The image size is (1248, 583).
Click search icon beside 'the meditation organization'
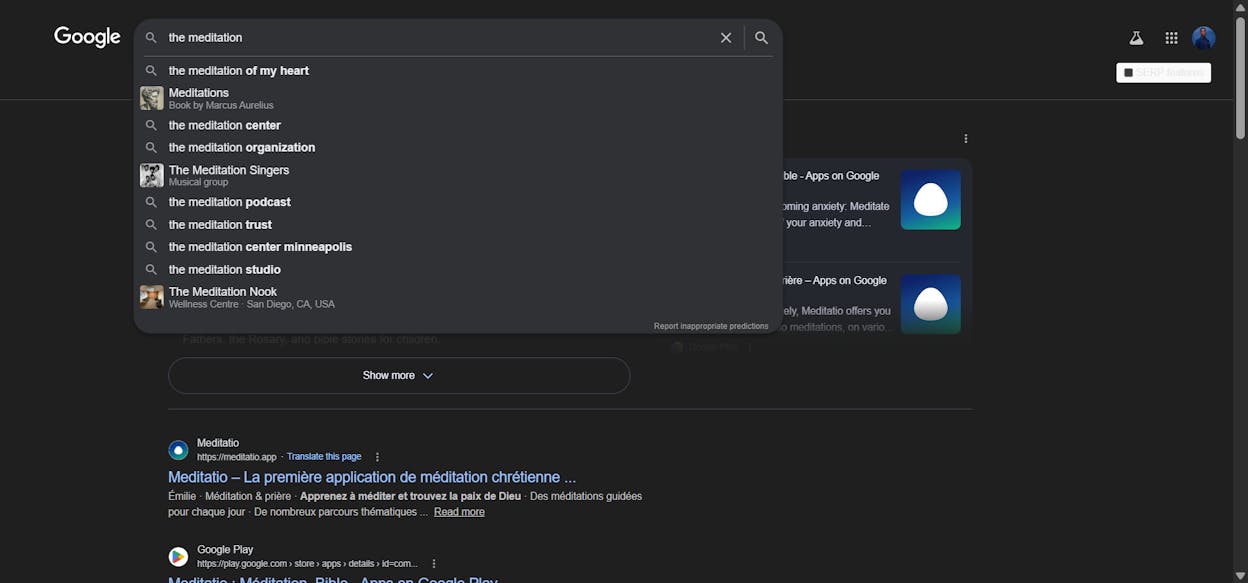pyautogui.click(x=152, y=147)
